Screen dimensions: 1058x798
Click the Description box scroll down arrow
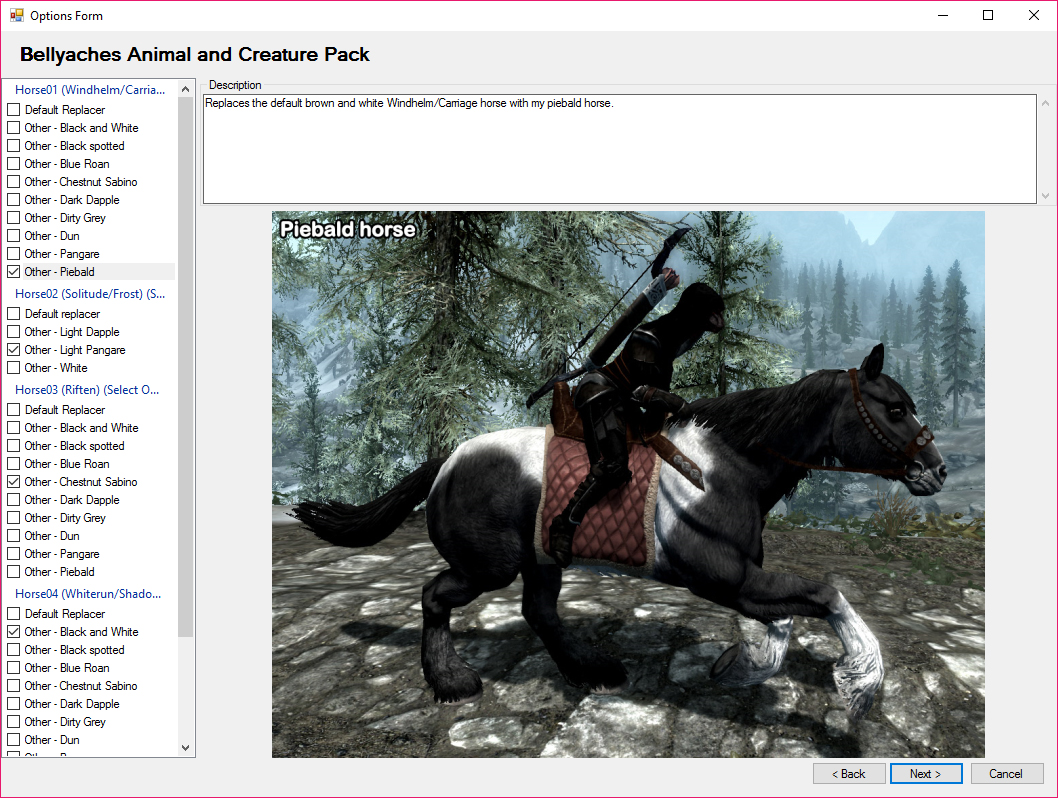[x=1045, y=196]
